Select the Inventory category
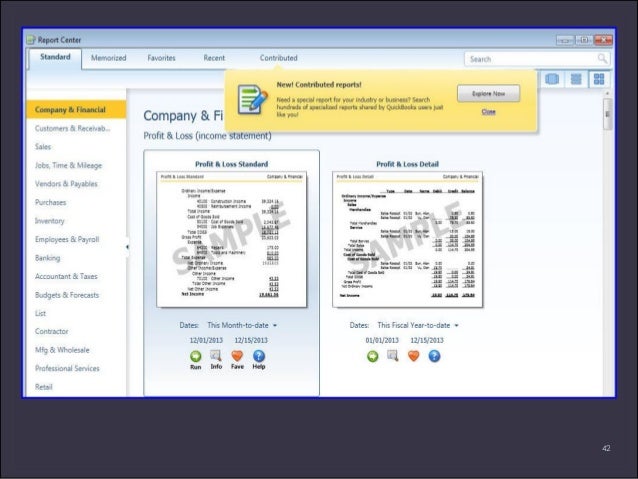Screen dimensions: 638x479 click(x=49, y=221)
